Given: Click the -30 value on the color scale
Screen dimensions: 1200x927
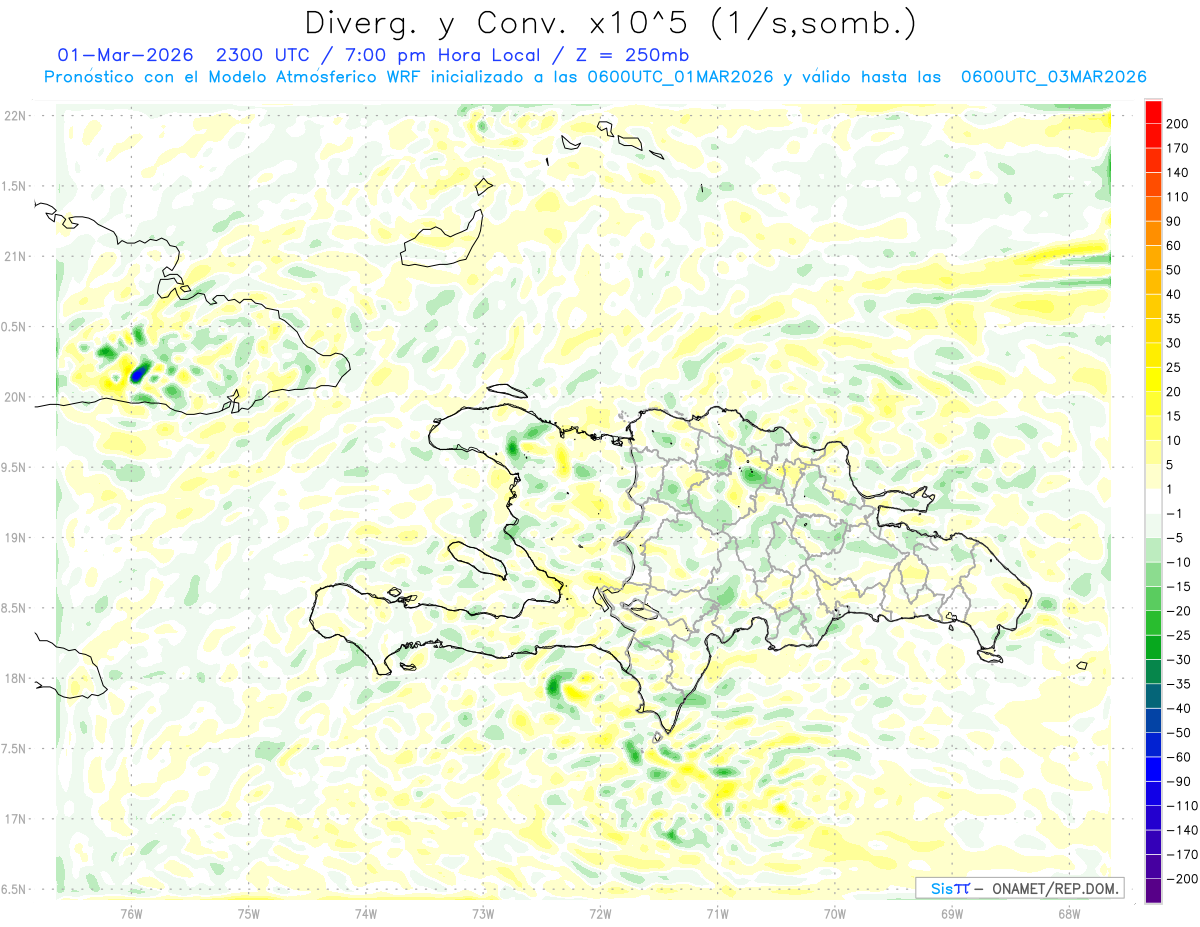Looking at the screenshot, I should tap(1180, 660).
